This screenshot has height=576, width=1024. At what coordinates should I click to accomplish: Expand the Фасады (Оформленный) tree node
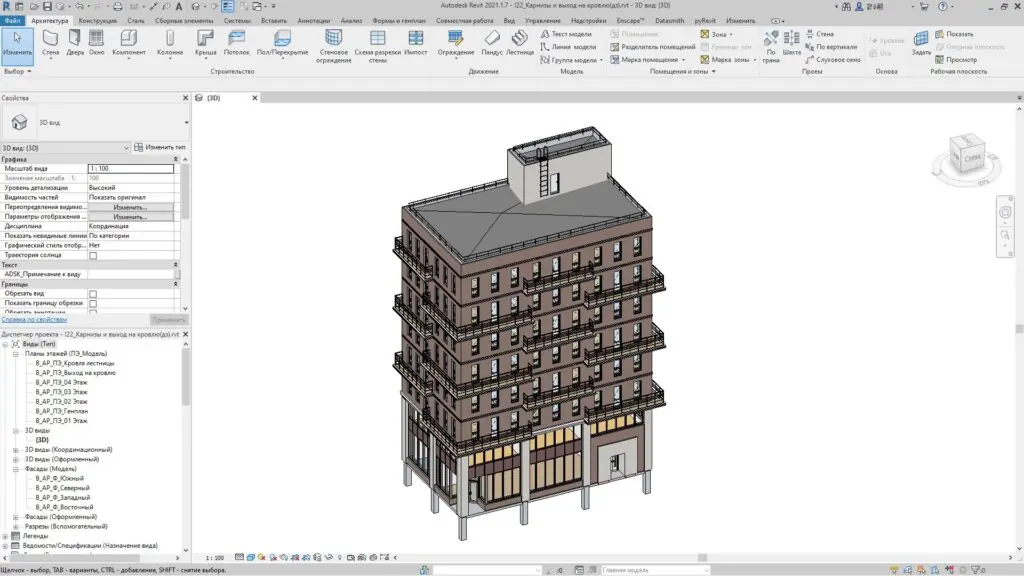pyautogui.click(x=15, y=516)
